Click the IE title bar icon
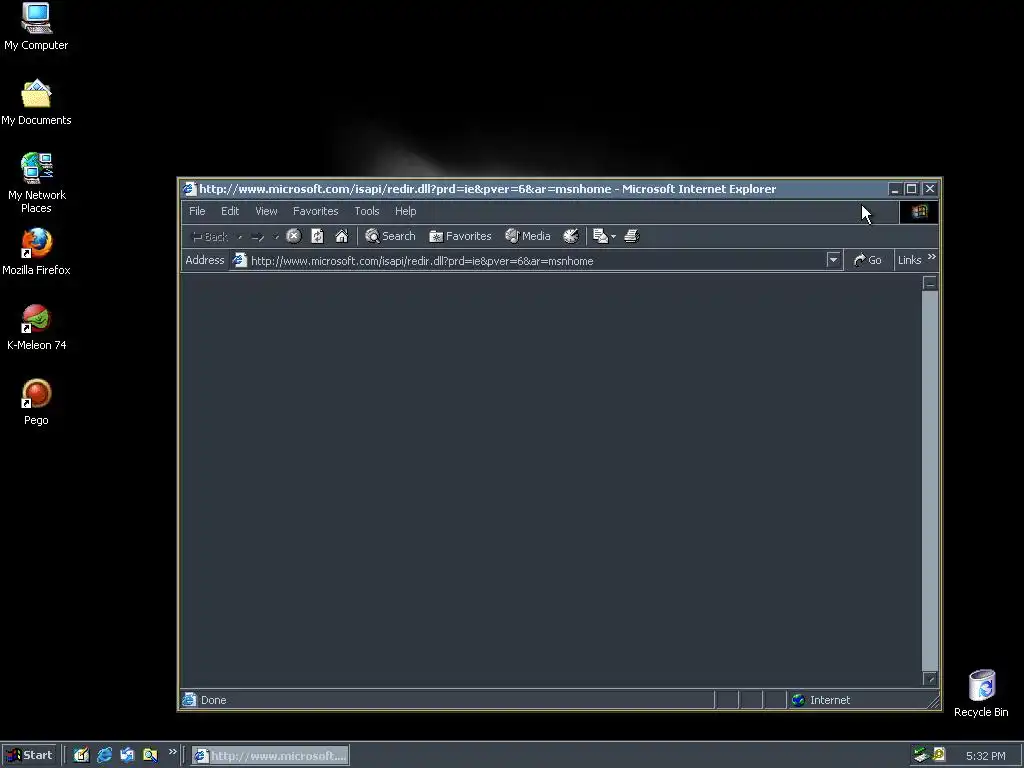1024x768 pixels. click(x=189, y=189)
